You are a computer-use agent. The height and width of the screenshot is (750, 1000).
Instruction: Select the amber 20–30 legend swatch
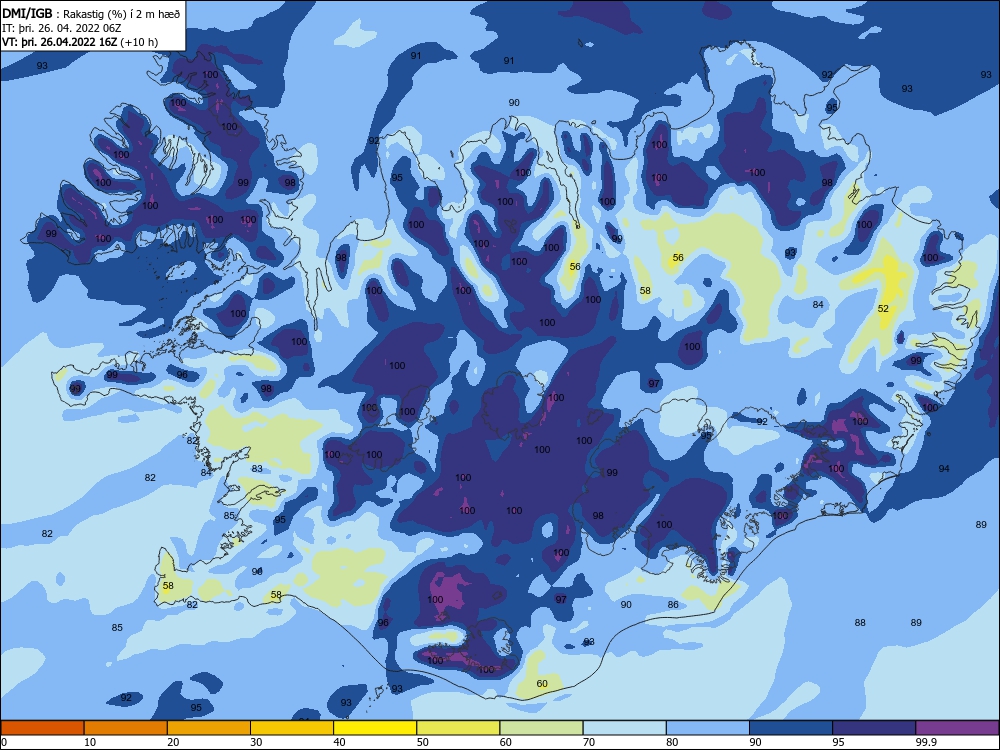tap(209, 728)
